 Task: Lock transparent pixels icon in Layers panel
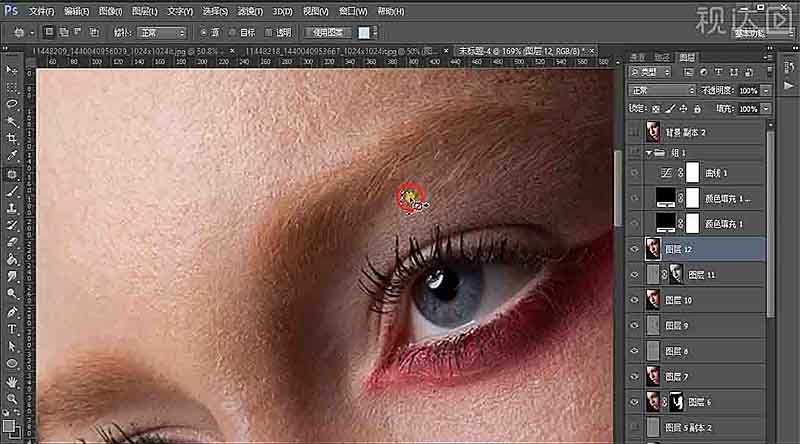656,109
